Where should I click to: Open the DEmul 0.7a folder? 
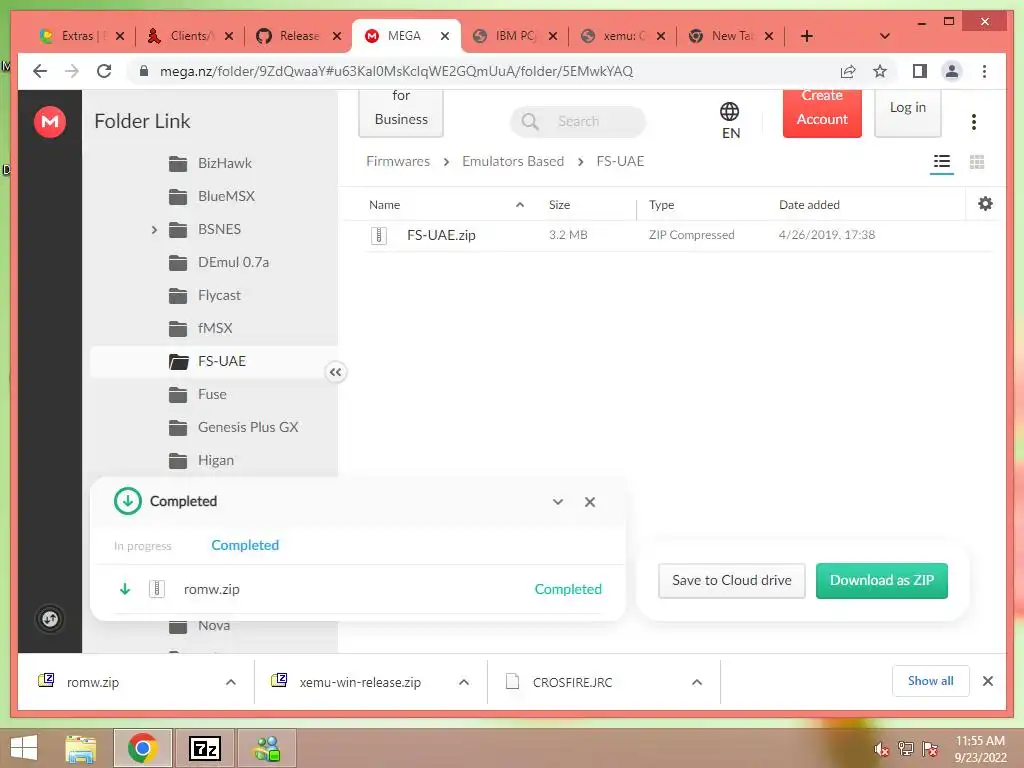tap(233, 262)
